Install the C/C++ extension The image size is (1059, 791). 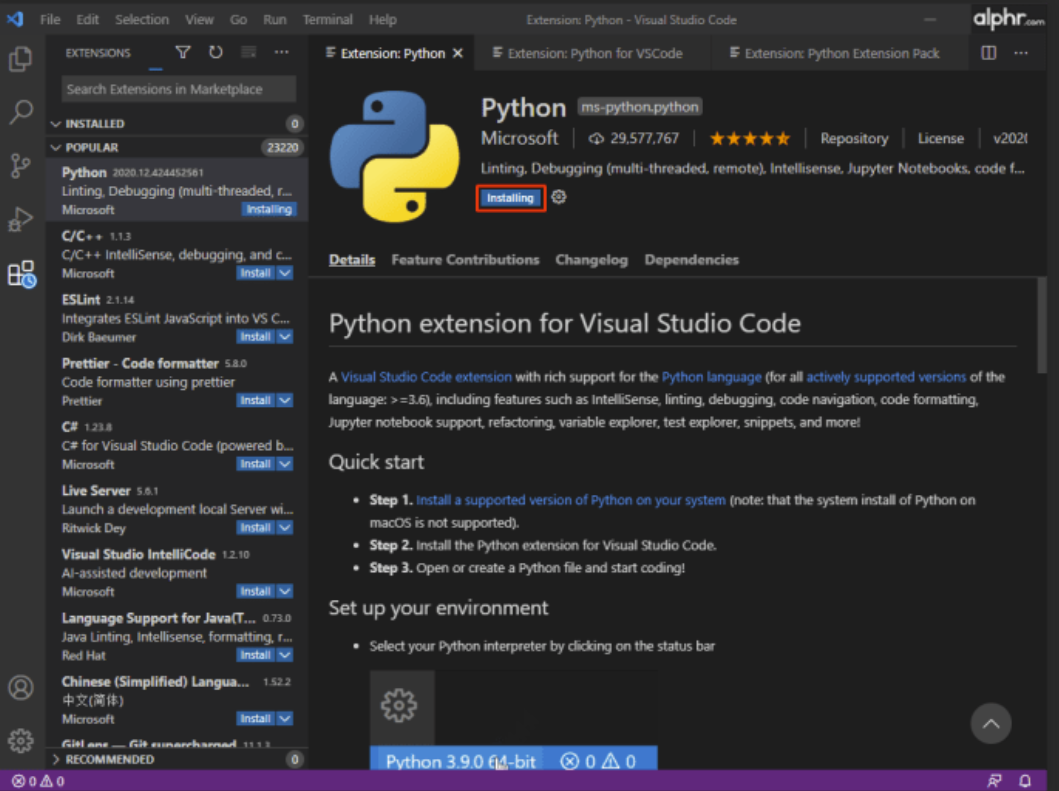pyautogui.click(x=256, y=273)
